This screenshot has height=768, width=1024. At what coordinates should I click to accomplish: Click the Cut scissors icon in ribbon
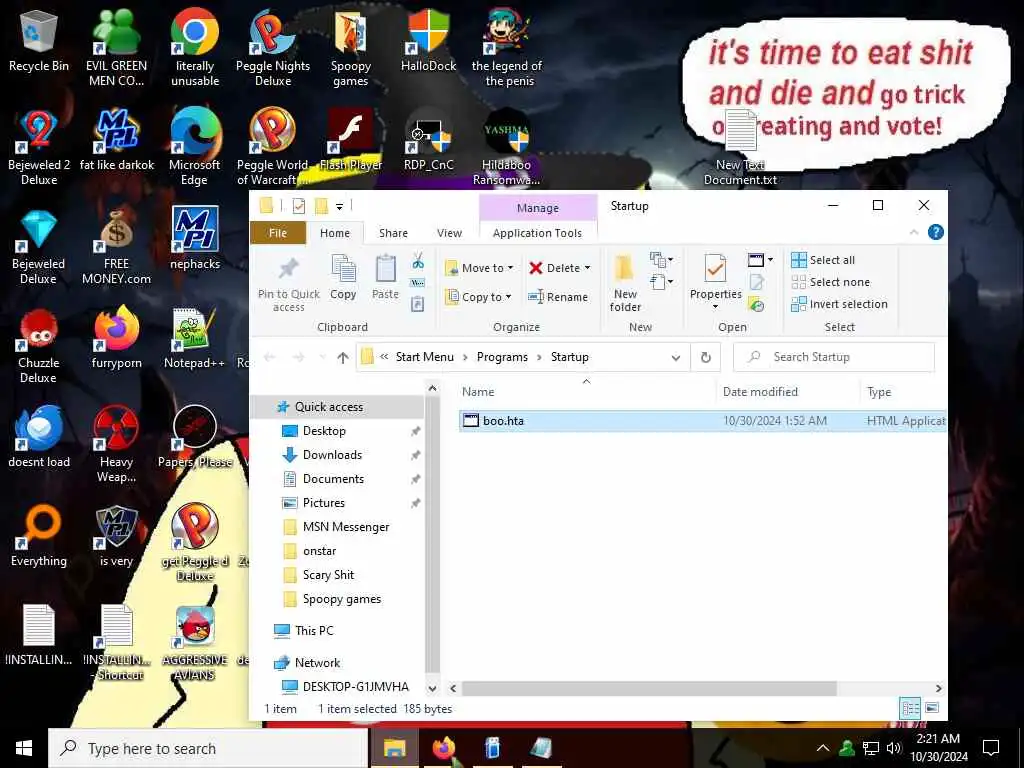[x=418, y=261]
